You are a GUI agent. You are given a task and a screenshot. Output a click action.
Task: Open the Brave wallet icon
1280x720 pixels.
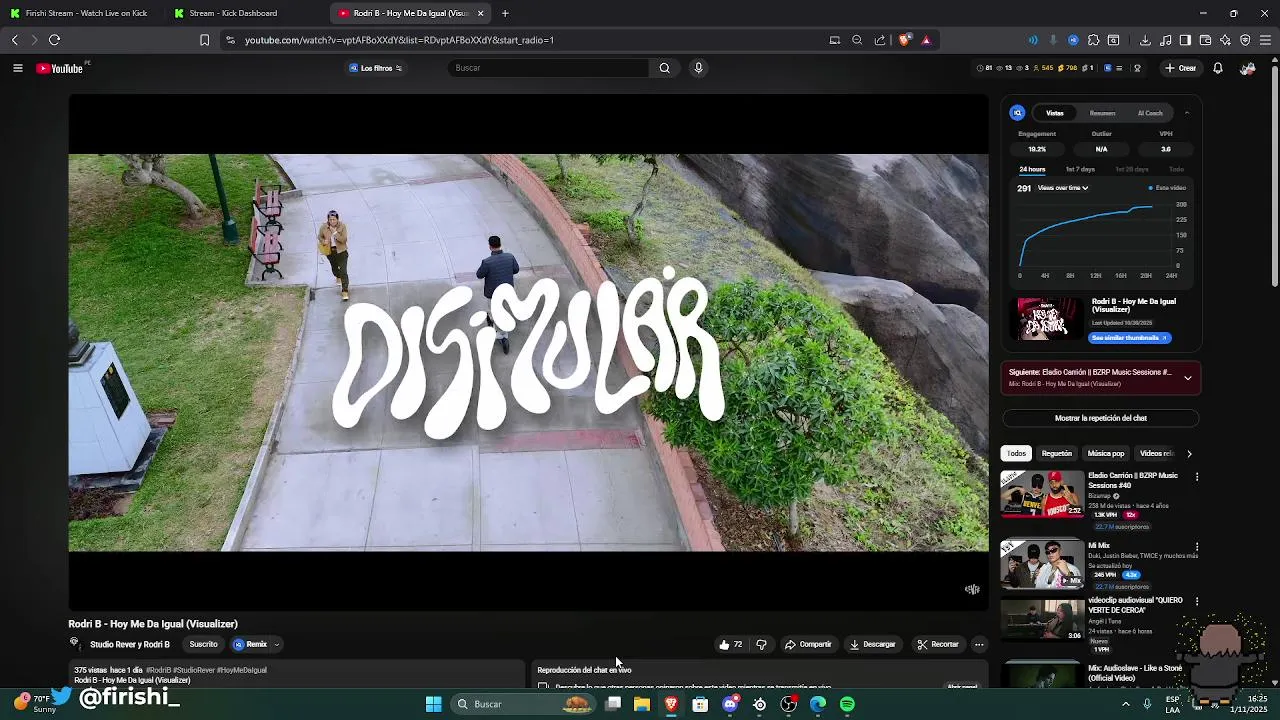pyautogui.click(x=1205, y=40)
